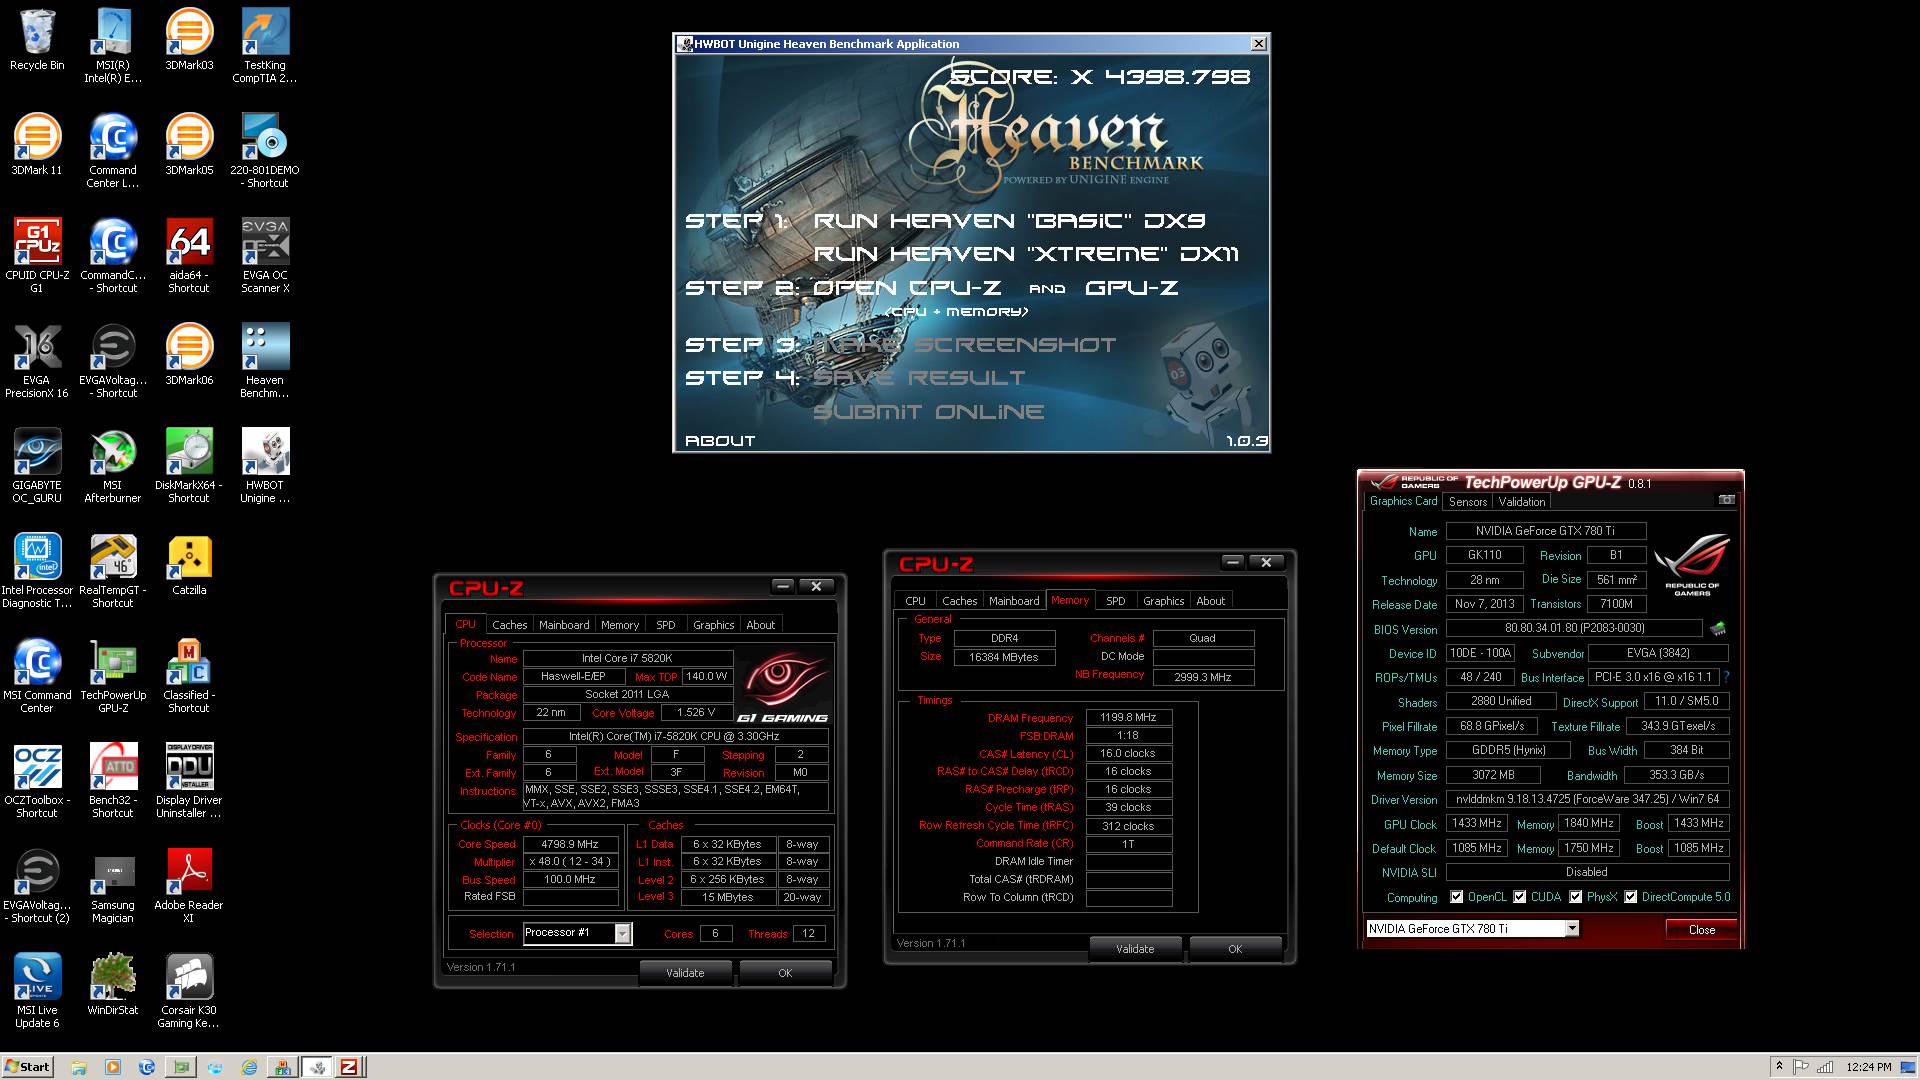
Task: Open the 3DMark 11 desktop shortcut
Action: 37,145
